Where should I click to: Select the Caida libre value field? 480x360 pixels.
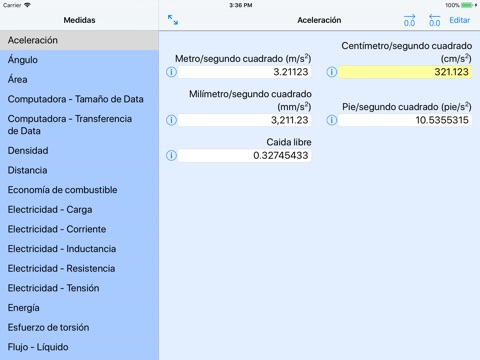245,156
